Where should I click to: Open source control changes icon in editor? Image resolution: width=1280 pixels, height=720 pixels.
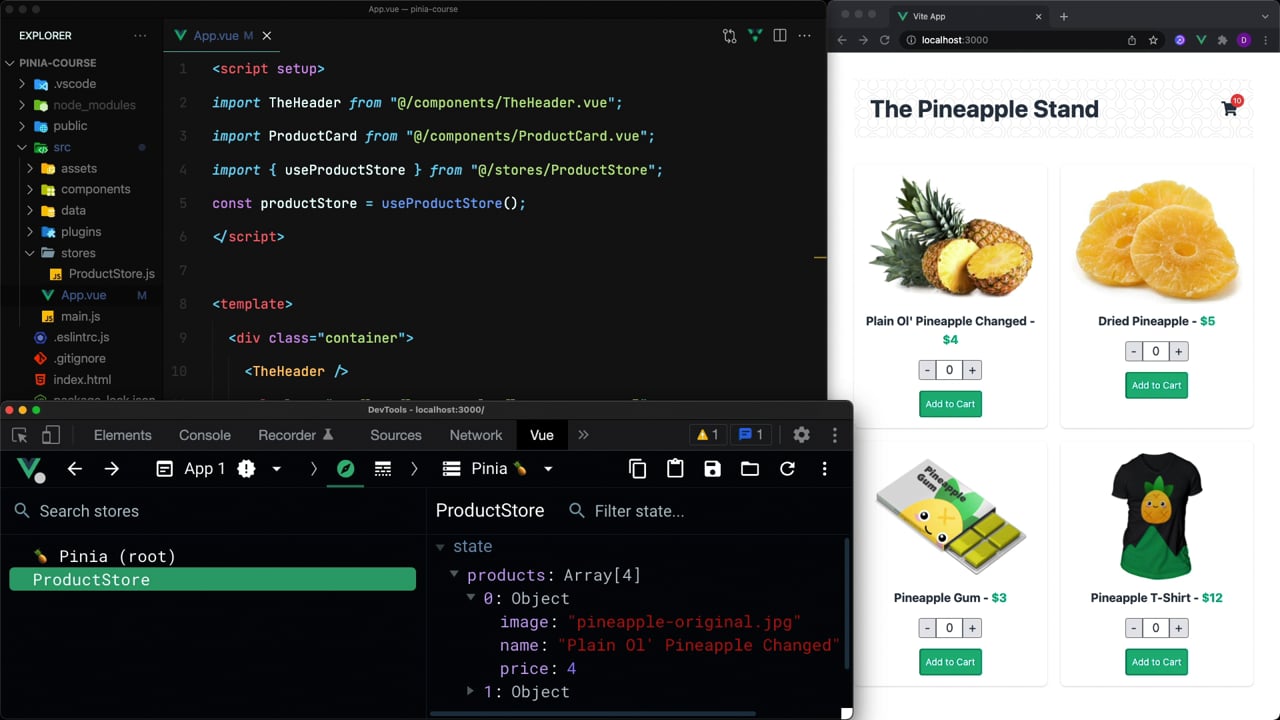(730, 35)
